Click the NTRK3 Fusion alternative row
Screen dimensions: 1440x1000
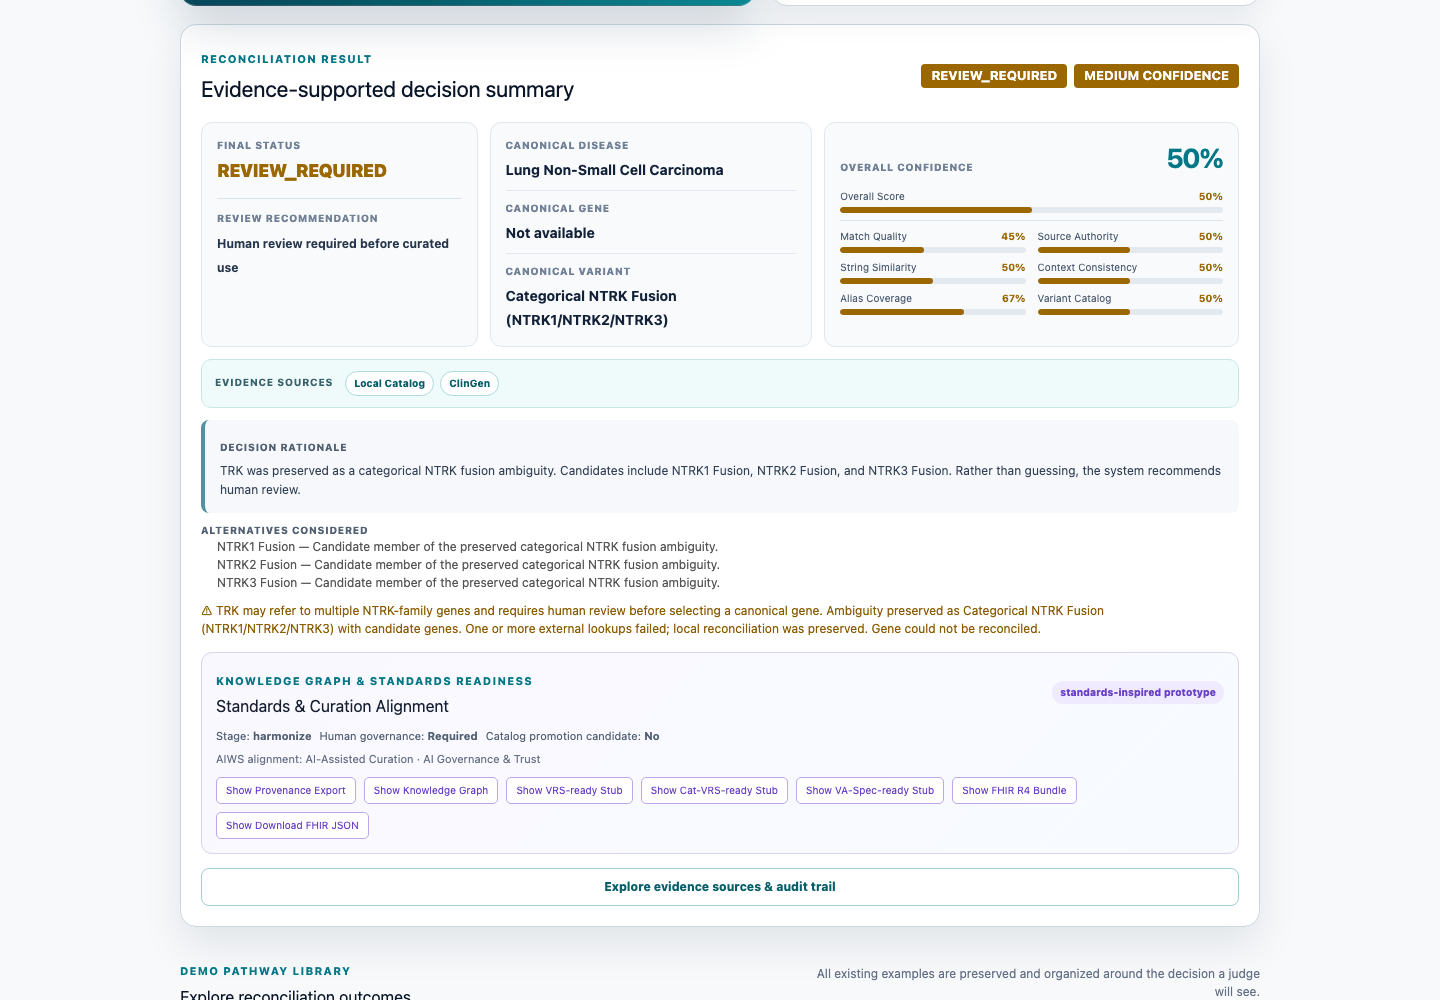468,583
